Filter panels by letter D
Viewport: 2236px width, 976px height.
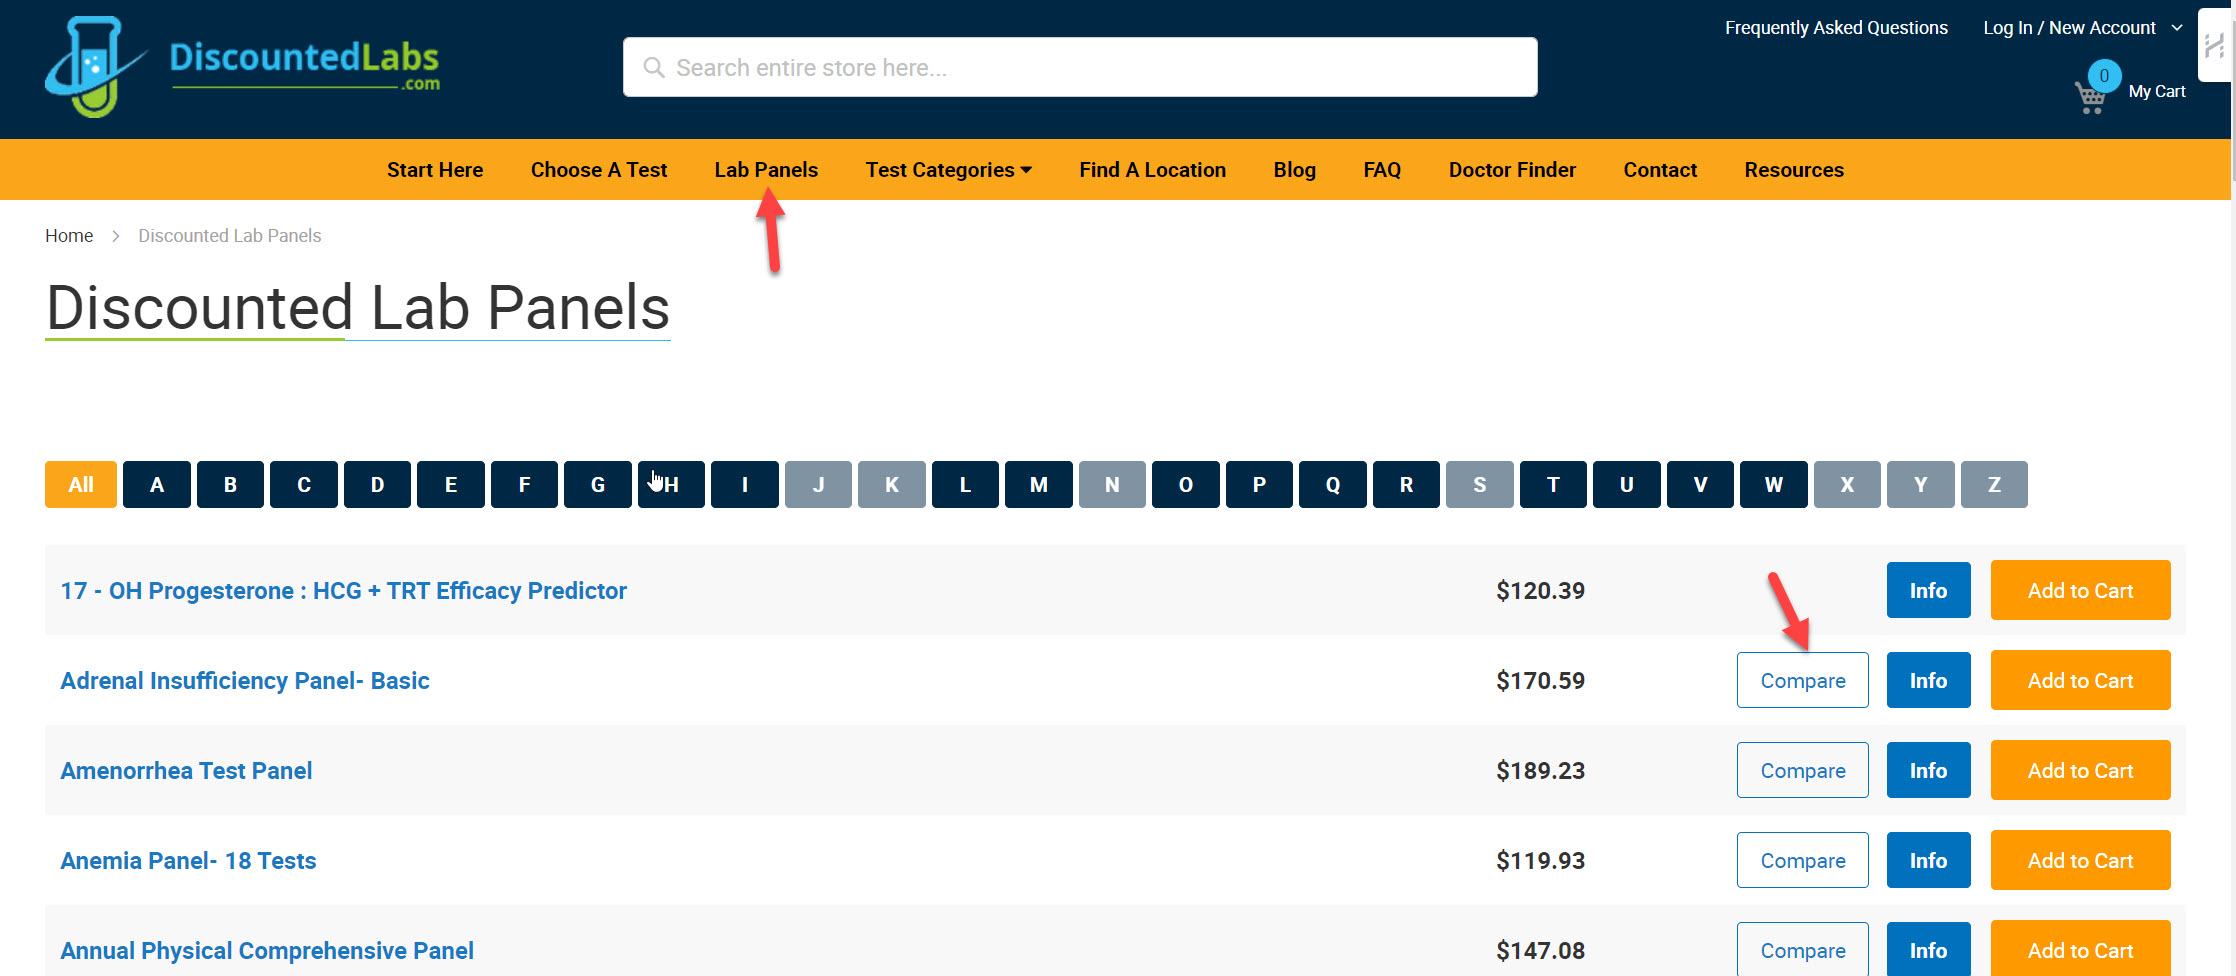click(377, 484)
